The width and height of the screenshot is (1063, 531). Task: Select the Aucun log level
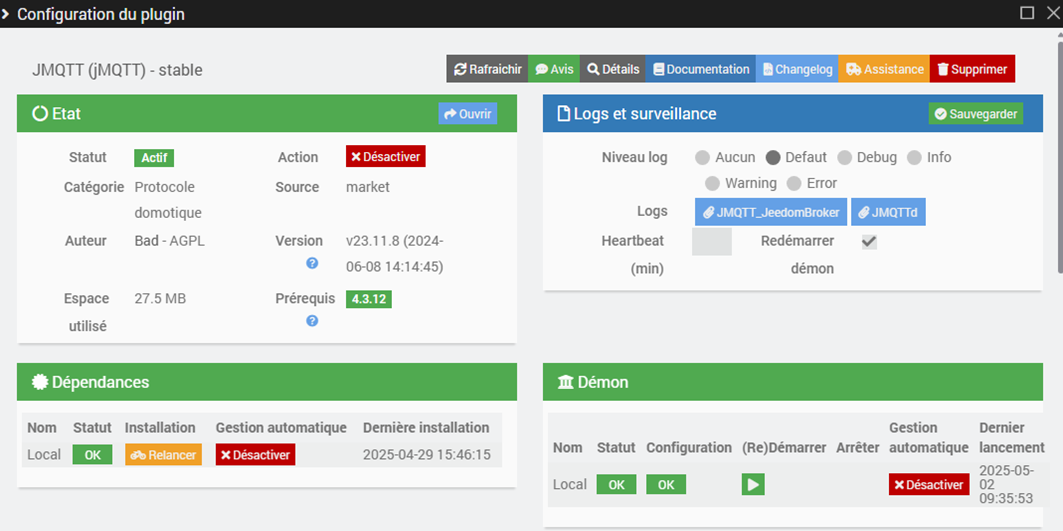click(x=702, y=157)
